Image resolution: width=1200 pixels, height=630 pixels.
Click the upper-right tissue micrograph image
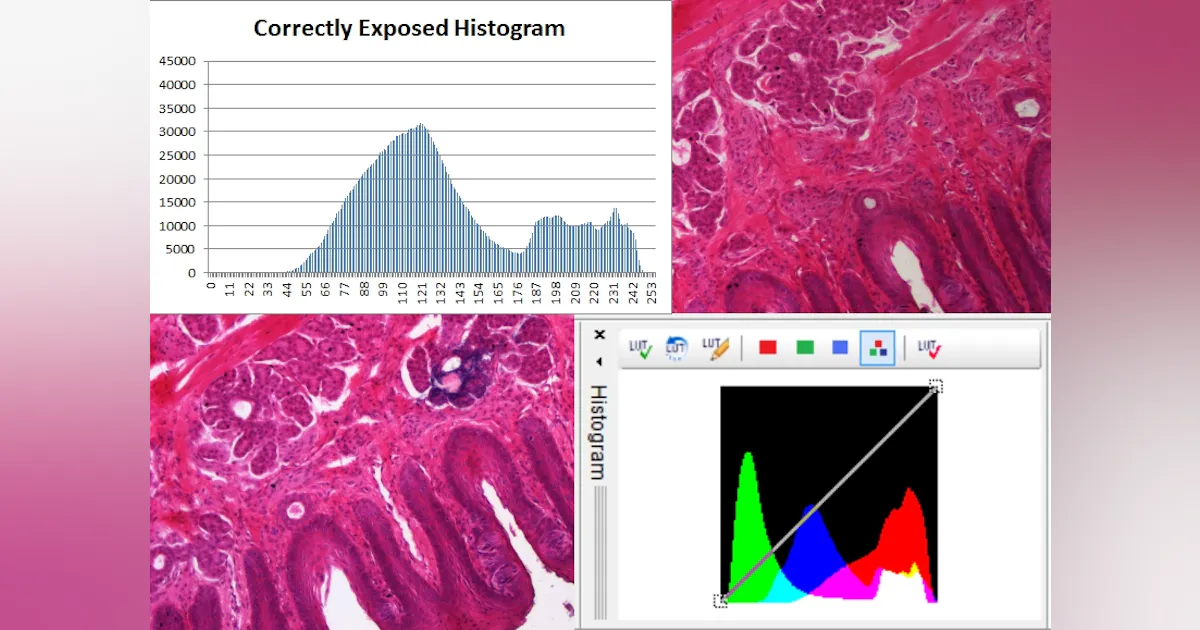(x=861, y=156)
